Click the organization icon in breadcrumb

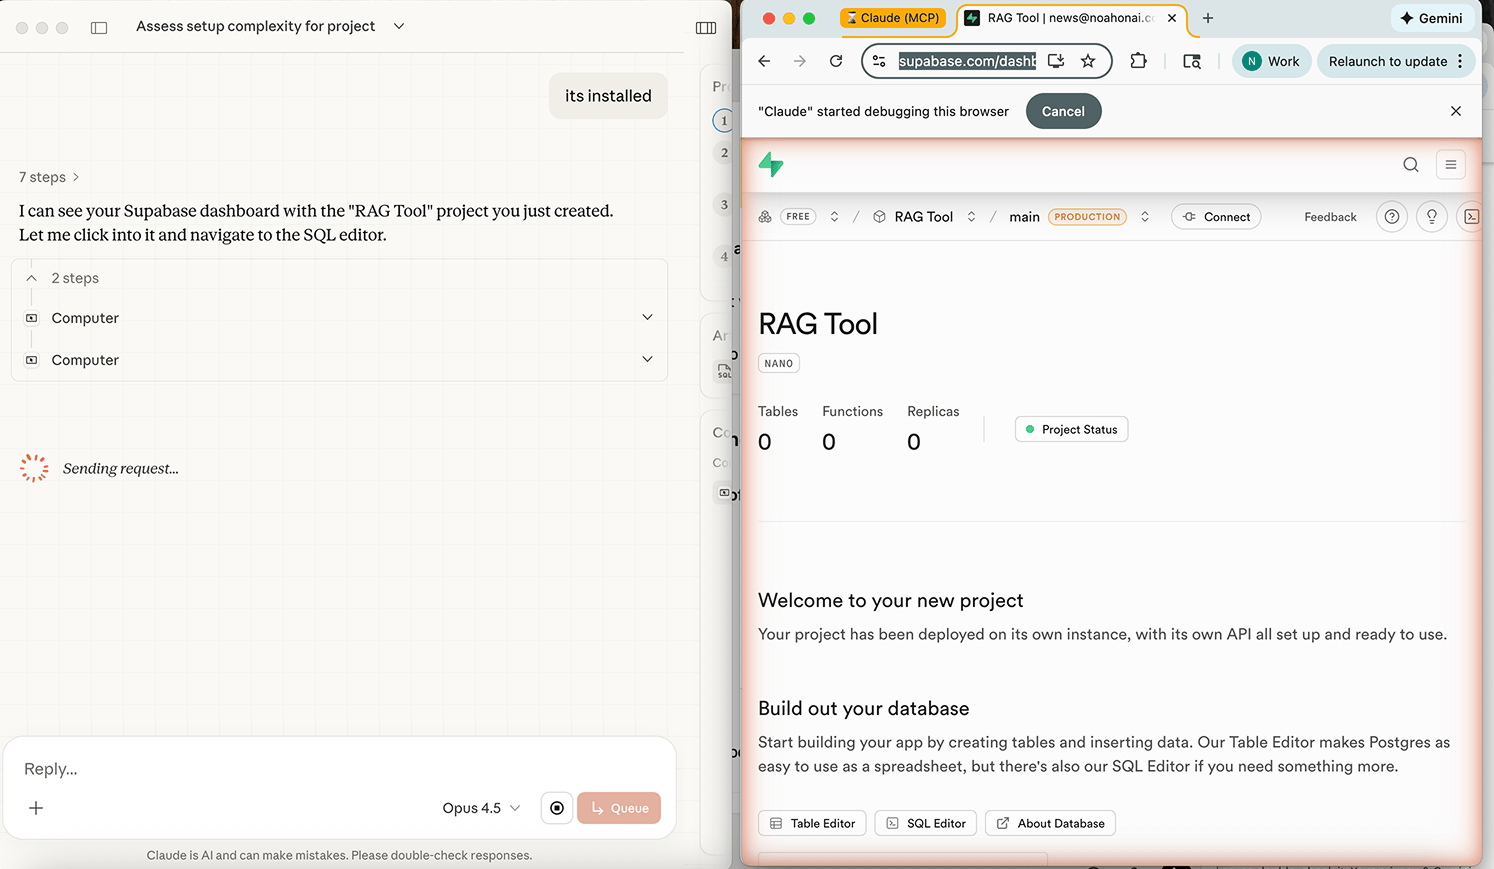(765, 217)
